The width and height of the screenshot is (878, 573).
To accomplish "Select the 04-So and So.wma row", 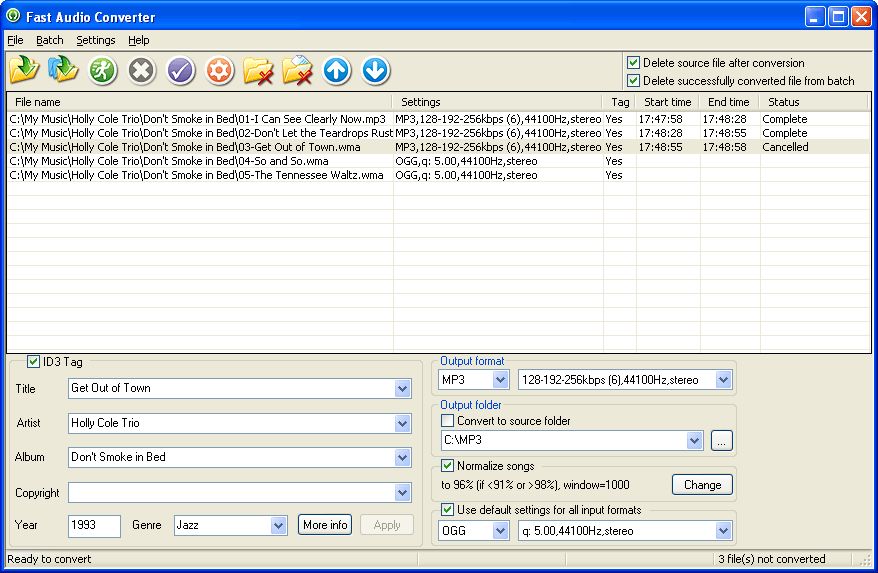I will 439,161.
